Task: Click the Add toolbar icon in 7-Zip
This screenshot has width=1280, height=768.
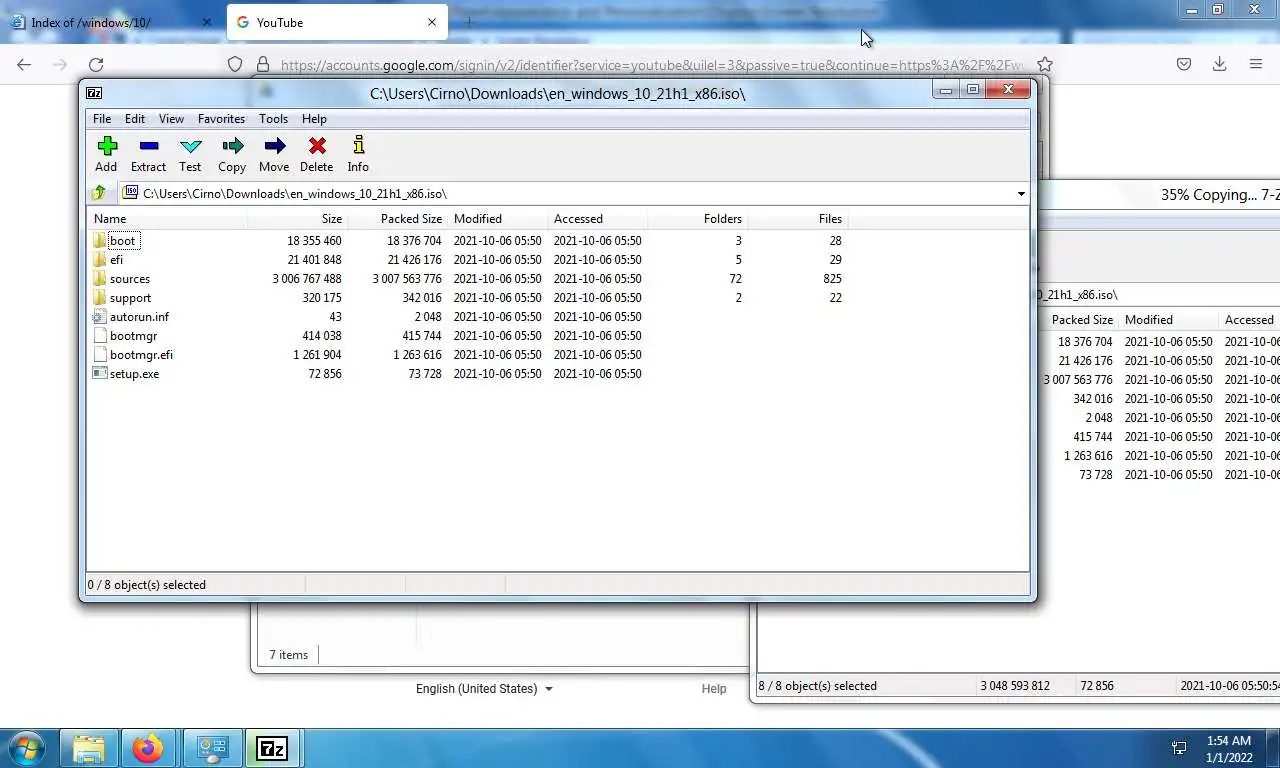Action: [106, 154]
